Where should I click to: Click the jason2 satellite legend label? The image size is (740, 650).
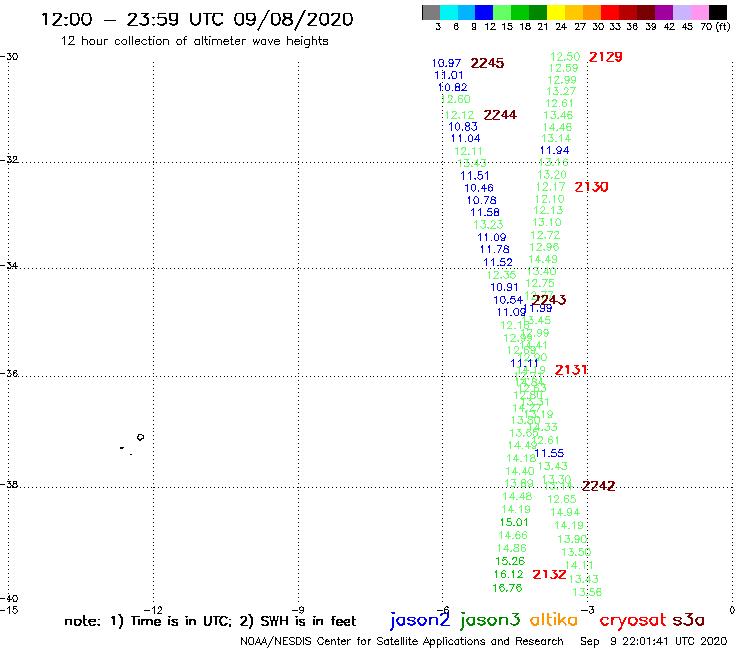(x=420, y=620)
